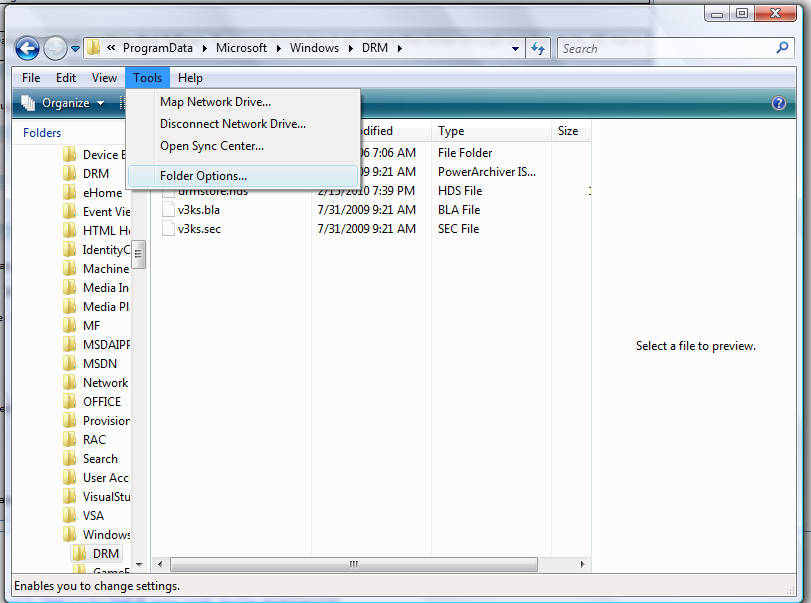The height and width of the screenshot is (603, 811).
Task: Open Help using the question mark icon
Action: (778, 103)
